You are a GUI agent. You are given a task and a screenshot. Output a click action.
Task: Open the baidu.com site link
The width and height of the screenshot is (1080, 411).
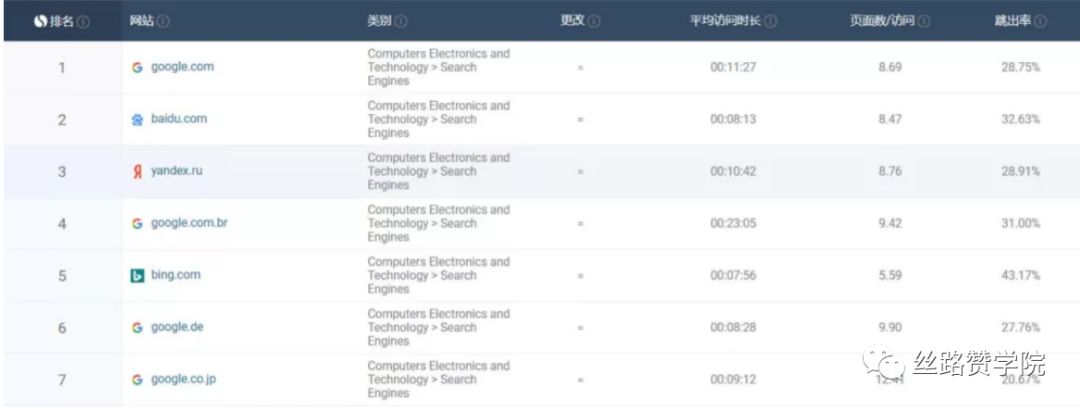179,119
